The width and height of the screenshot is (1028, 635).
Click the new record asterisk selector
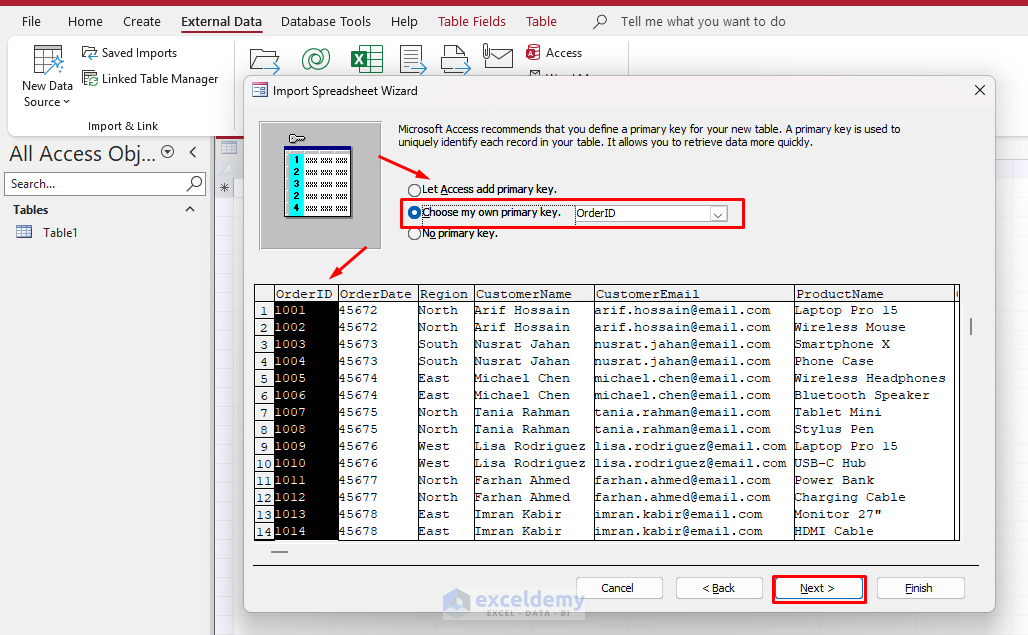point(224,188)
